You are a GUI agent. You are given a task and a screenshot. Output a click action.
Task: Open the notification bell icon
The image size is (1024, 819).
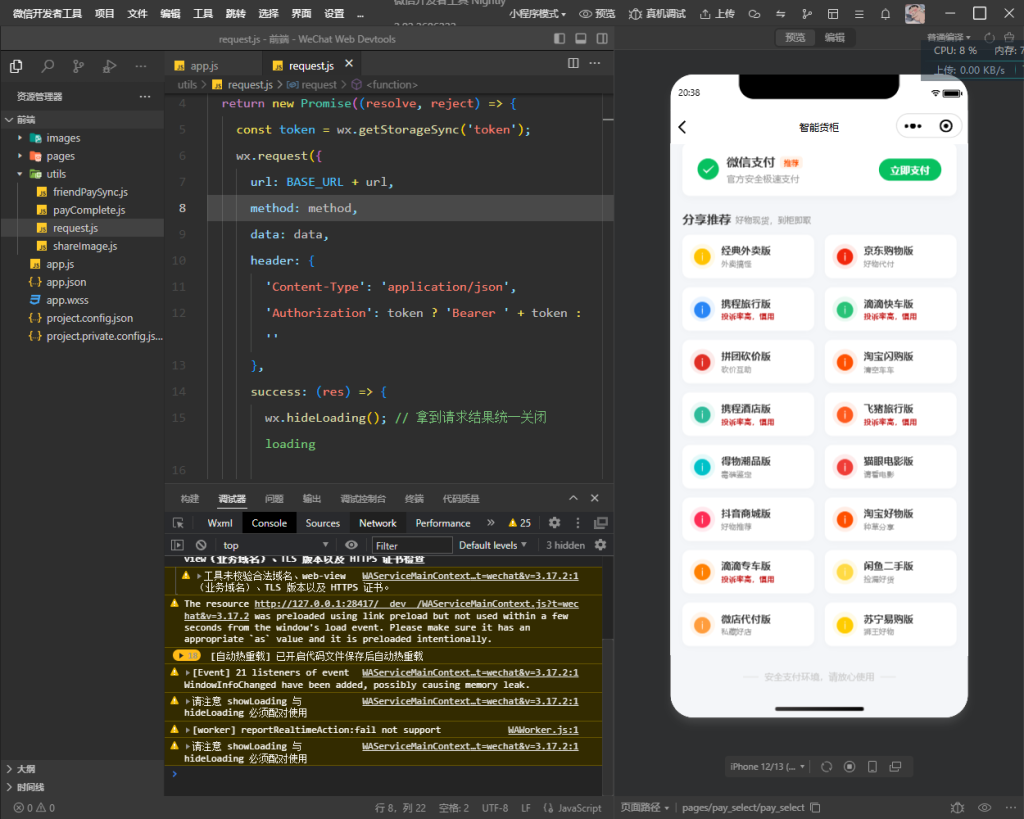(885, 14)
